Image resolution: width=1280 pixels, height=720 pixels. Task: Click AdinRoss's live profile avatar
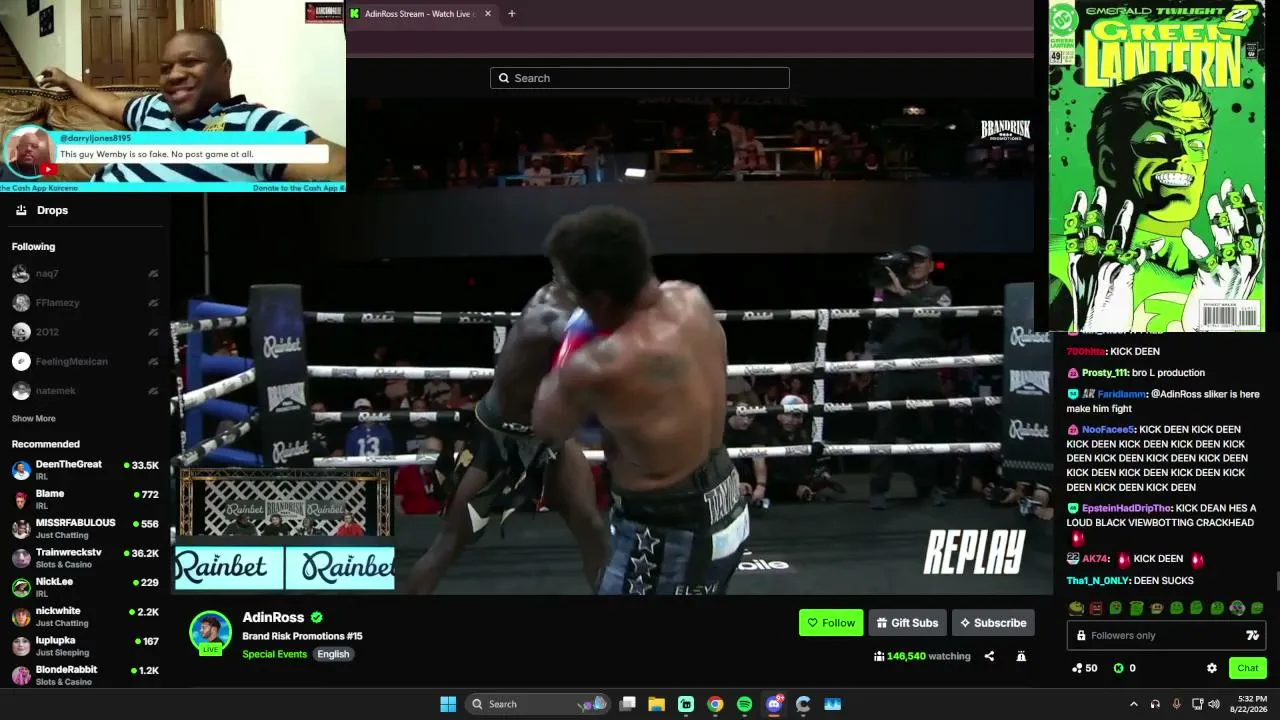pyautogui.click(x=211, y=632)
